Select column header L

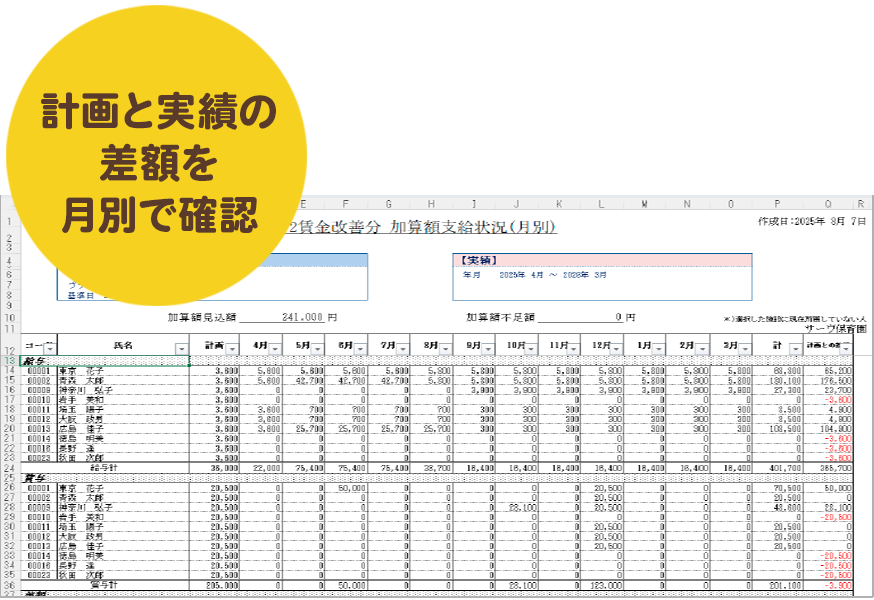tap(603, 204)
